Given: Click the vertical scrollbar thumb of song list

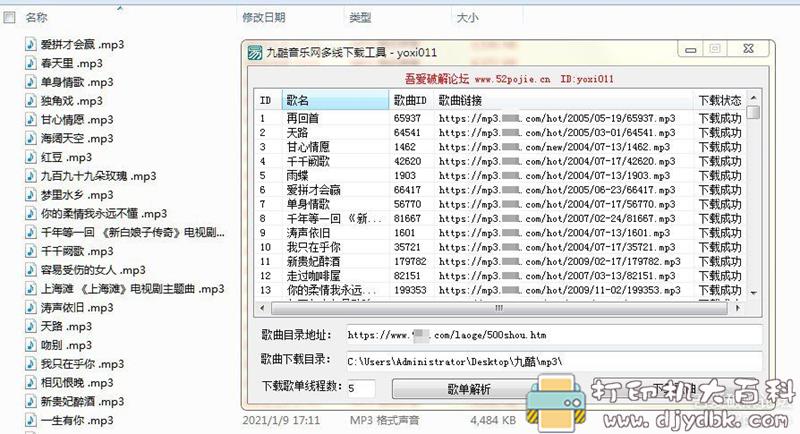Looking at the screenshot, I should pos(754,112).
